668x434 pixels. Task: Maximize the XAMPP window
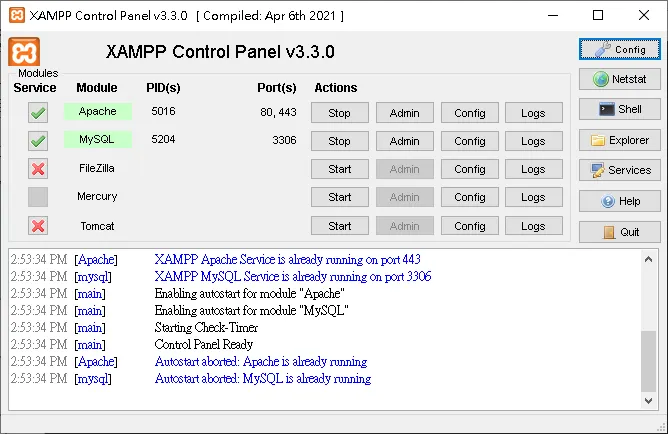[x=598, y=15]
